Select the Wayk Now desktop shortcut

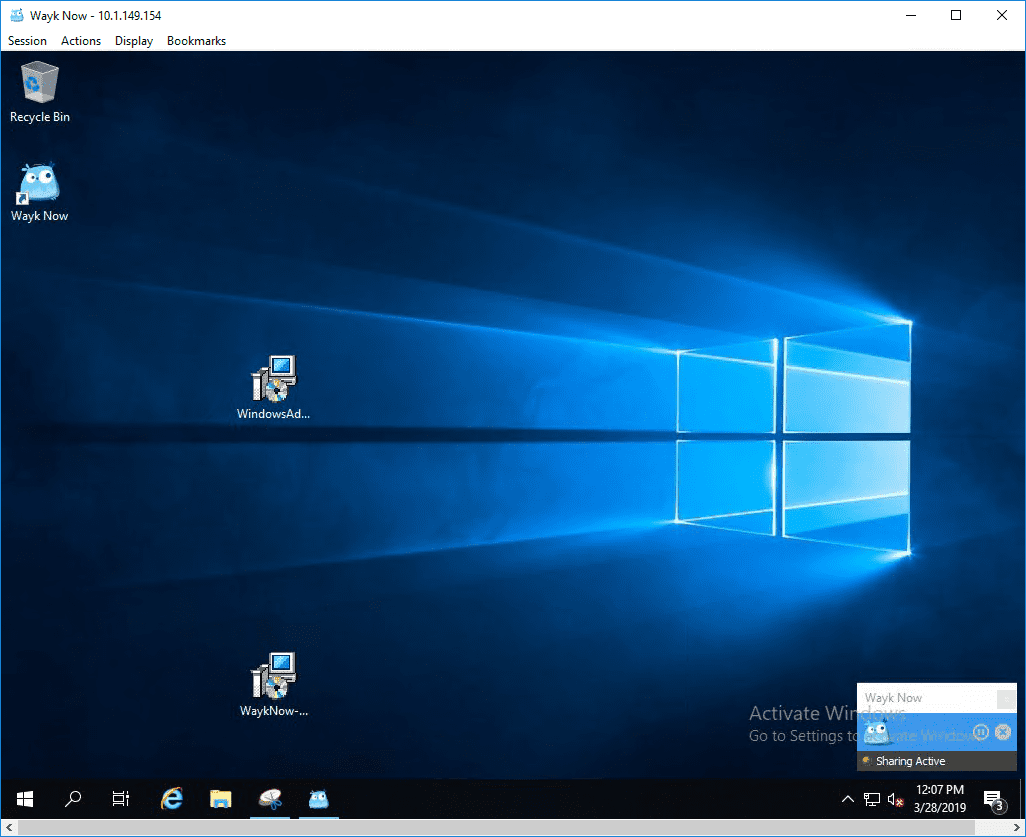[39, 192]
